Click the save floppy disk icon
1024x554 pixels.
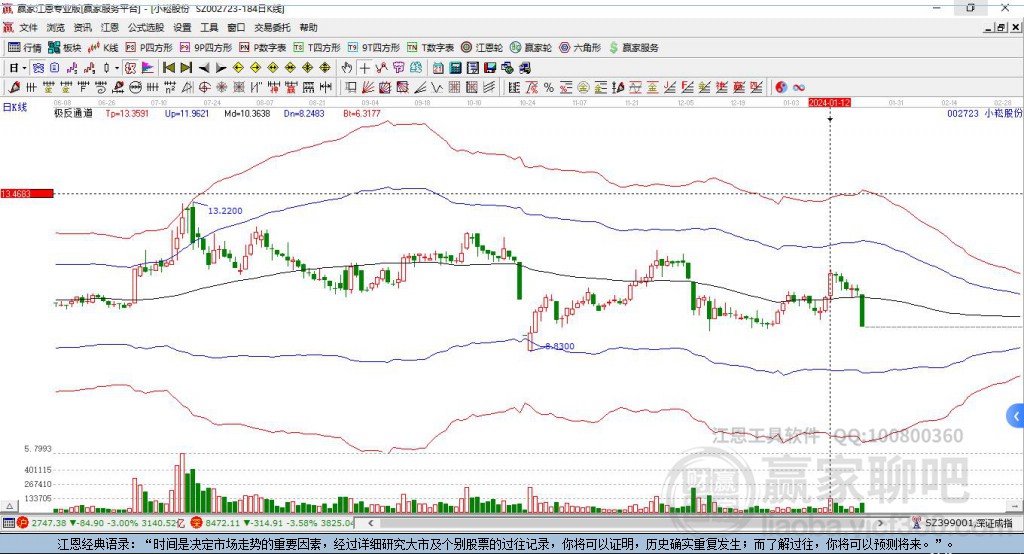click(490, 68)
